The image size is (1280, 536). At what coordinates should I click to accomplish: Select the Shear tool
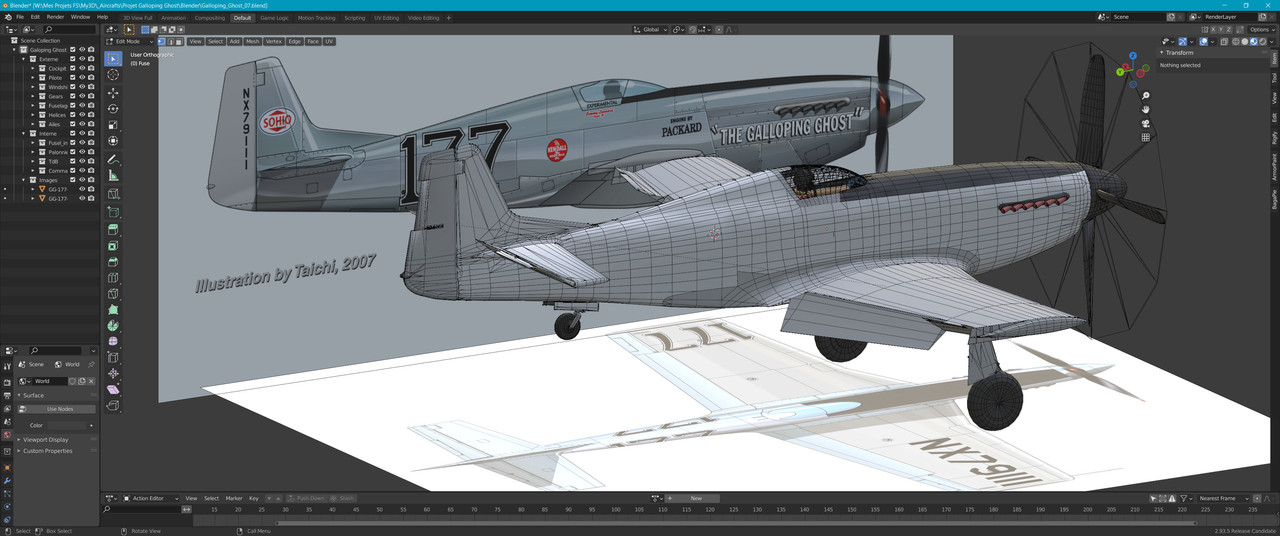click(113, 389)
